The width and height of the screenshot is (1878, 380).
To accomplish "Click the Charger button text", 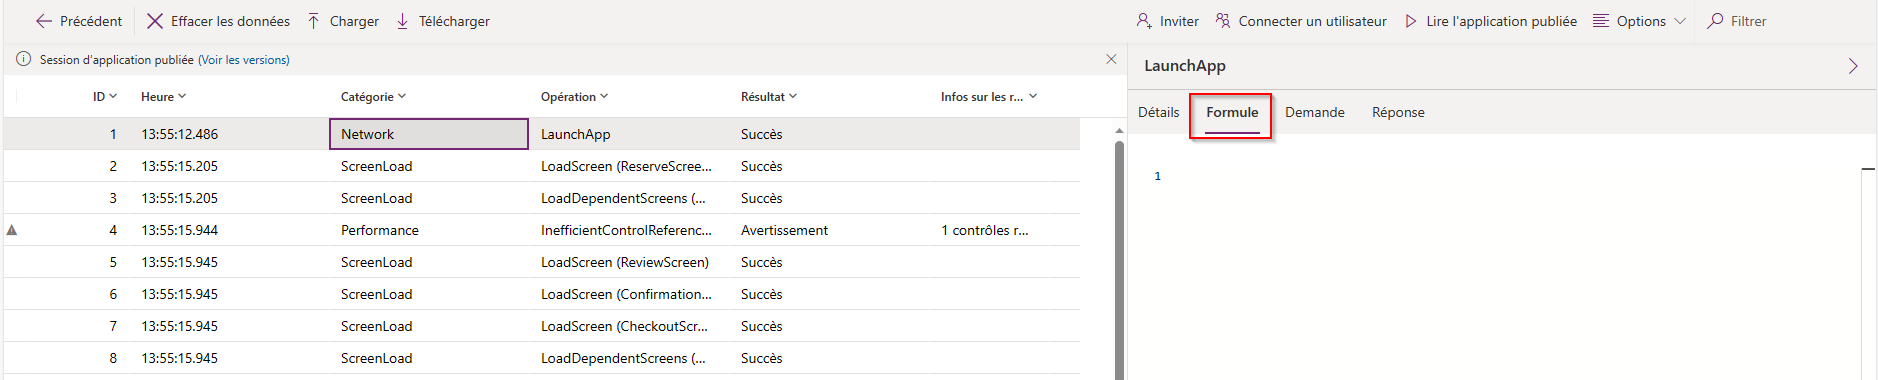I will 354,21.
